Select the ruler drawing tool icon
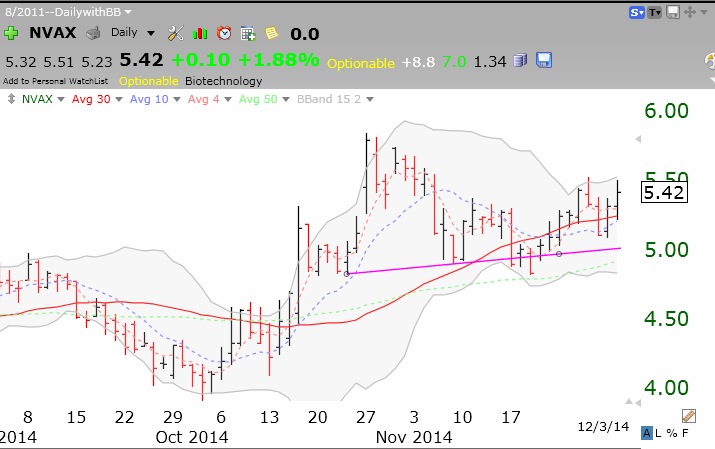The height and width of the screenshot is (449, 715). pyautogui.click(x=689, y=416)
